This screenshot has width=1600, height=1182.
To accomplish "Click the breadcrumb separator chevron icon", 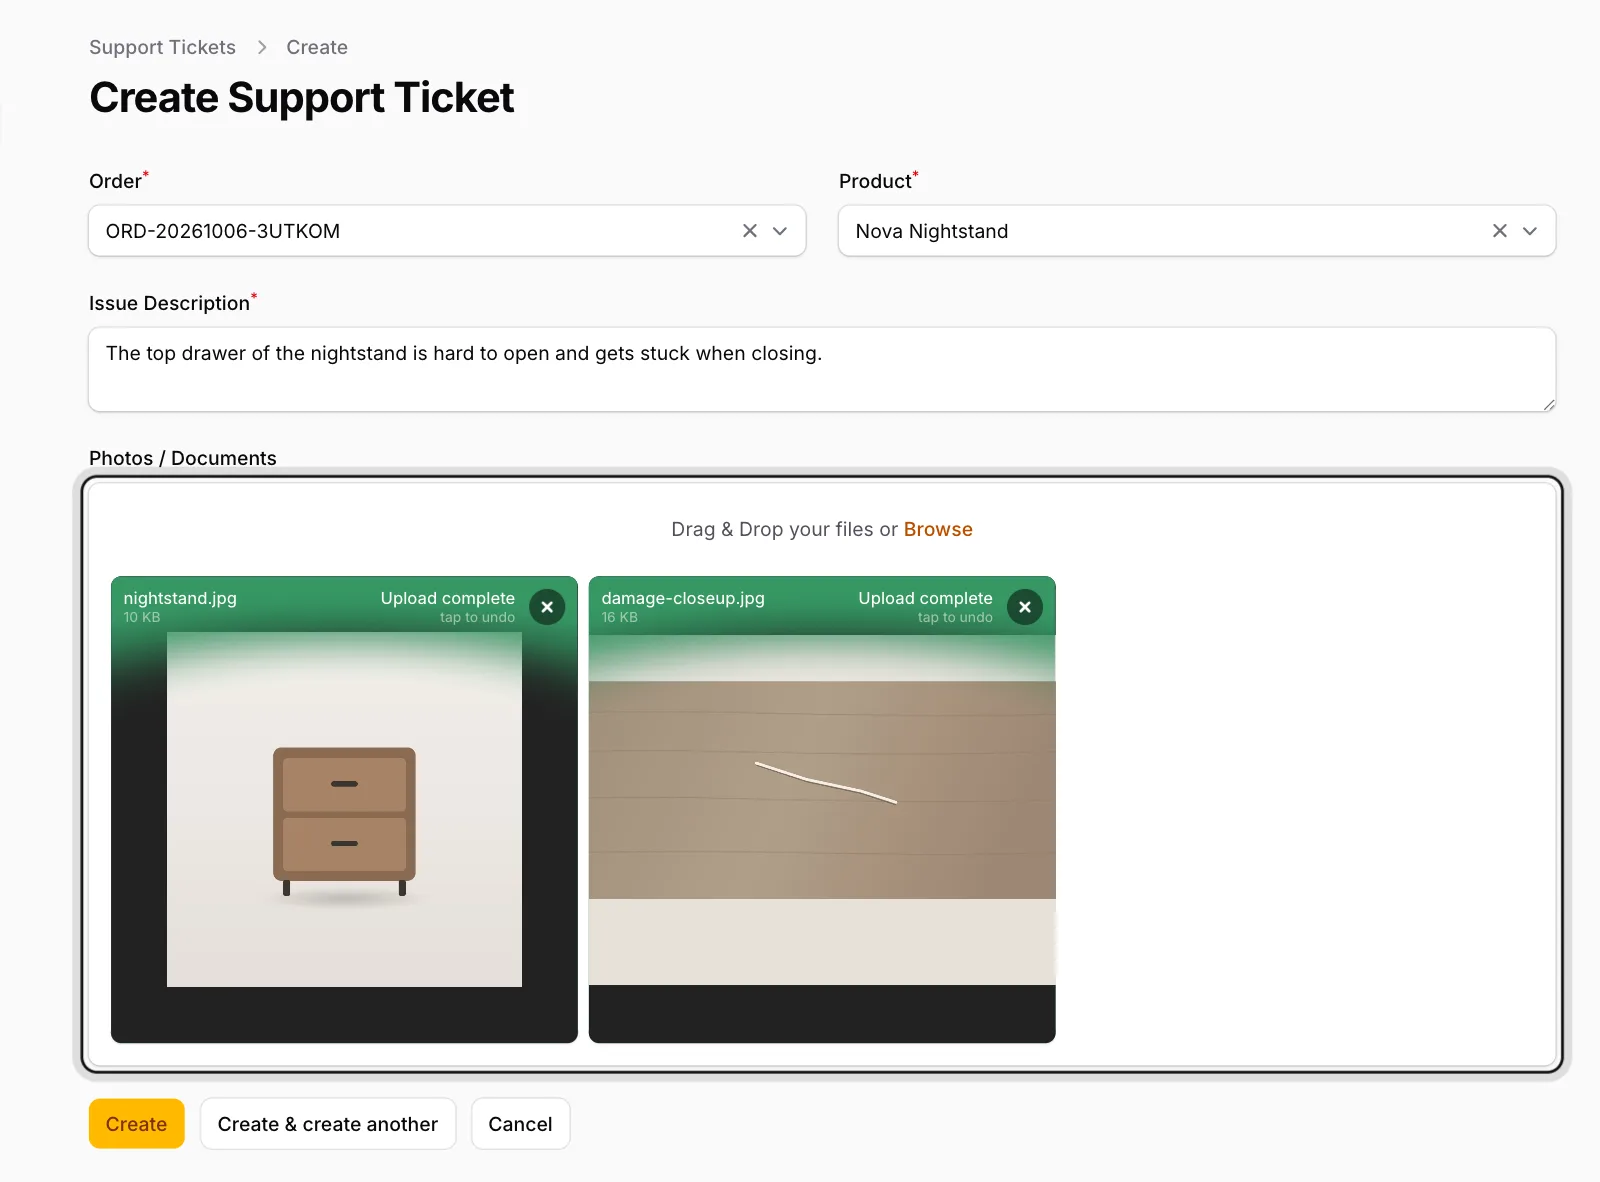I will (262, 47).
